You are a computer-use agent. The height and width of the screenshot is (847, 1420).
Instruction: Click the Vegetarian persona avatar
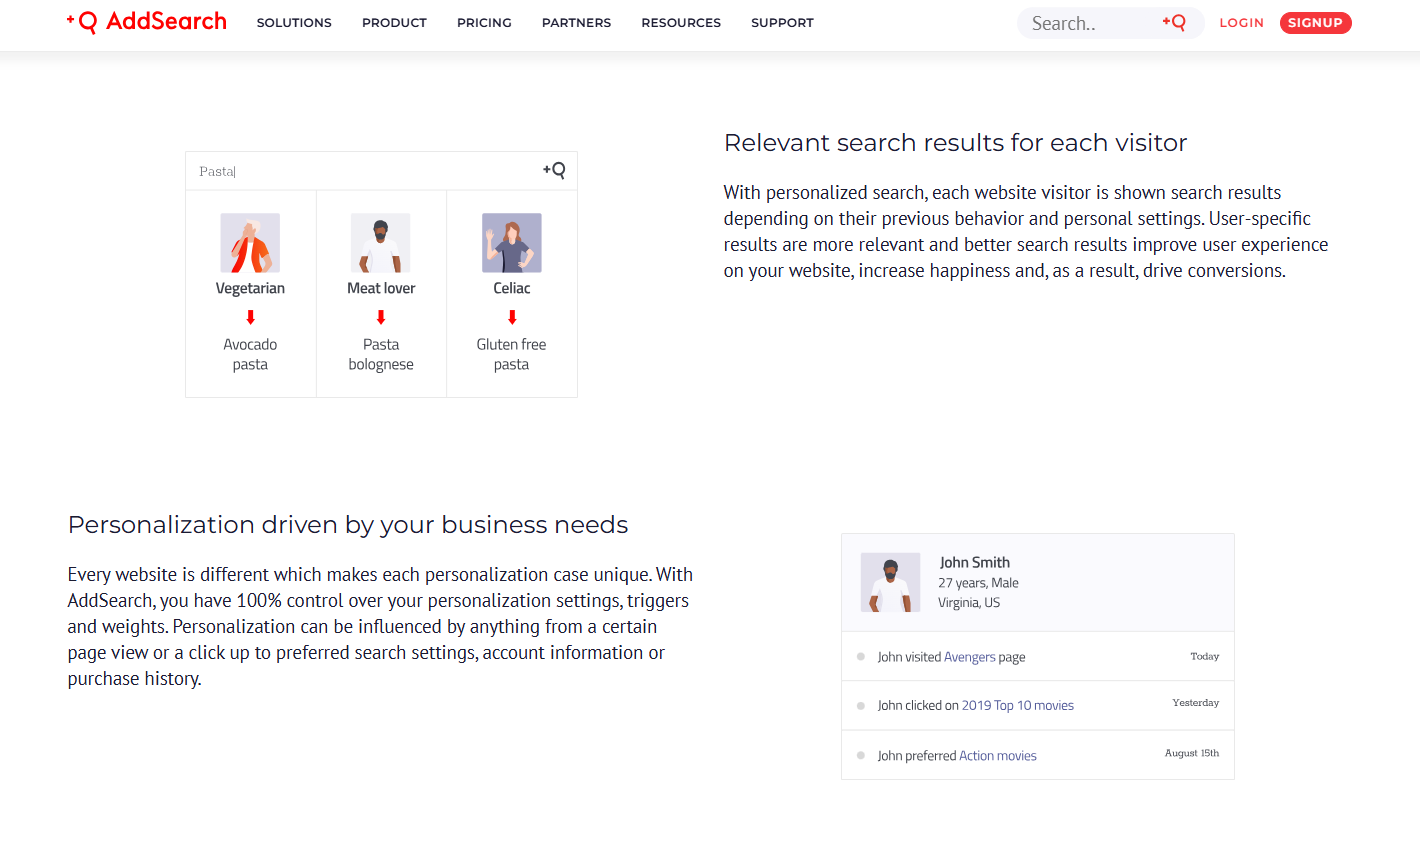click(250, 243)
